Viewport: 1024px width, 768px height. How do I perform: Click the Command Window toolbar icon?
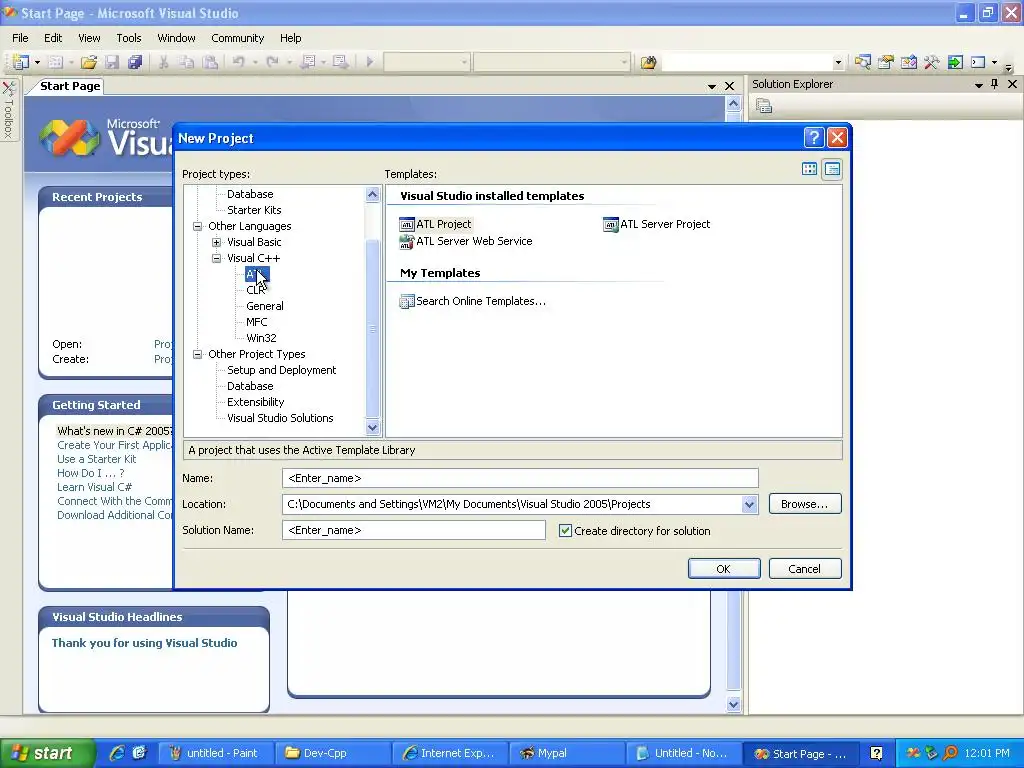pyautogui.click(x=978, y=62)
